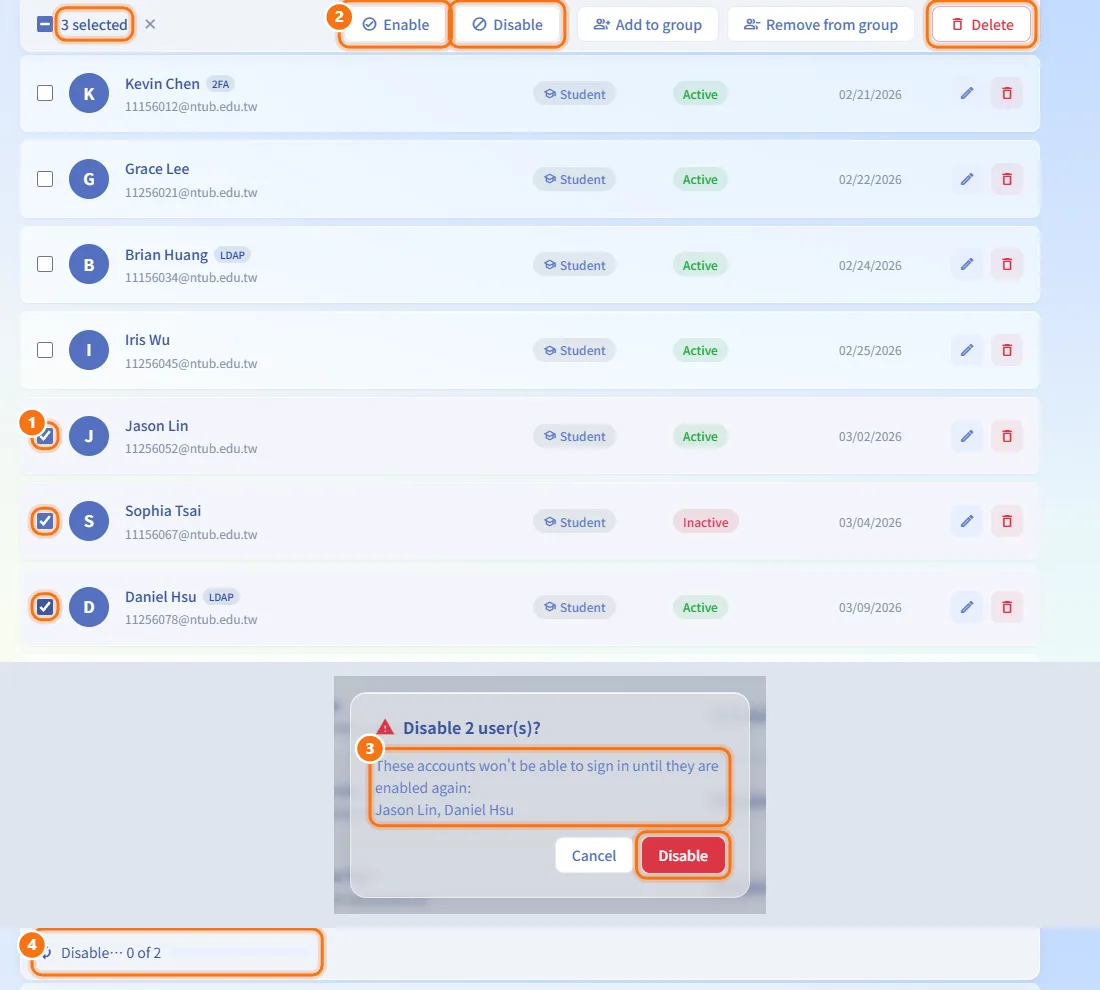Click Daniel Hsu's D avatar

click(89, 607)
